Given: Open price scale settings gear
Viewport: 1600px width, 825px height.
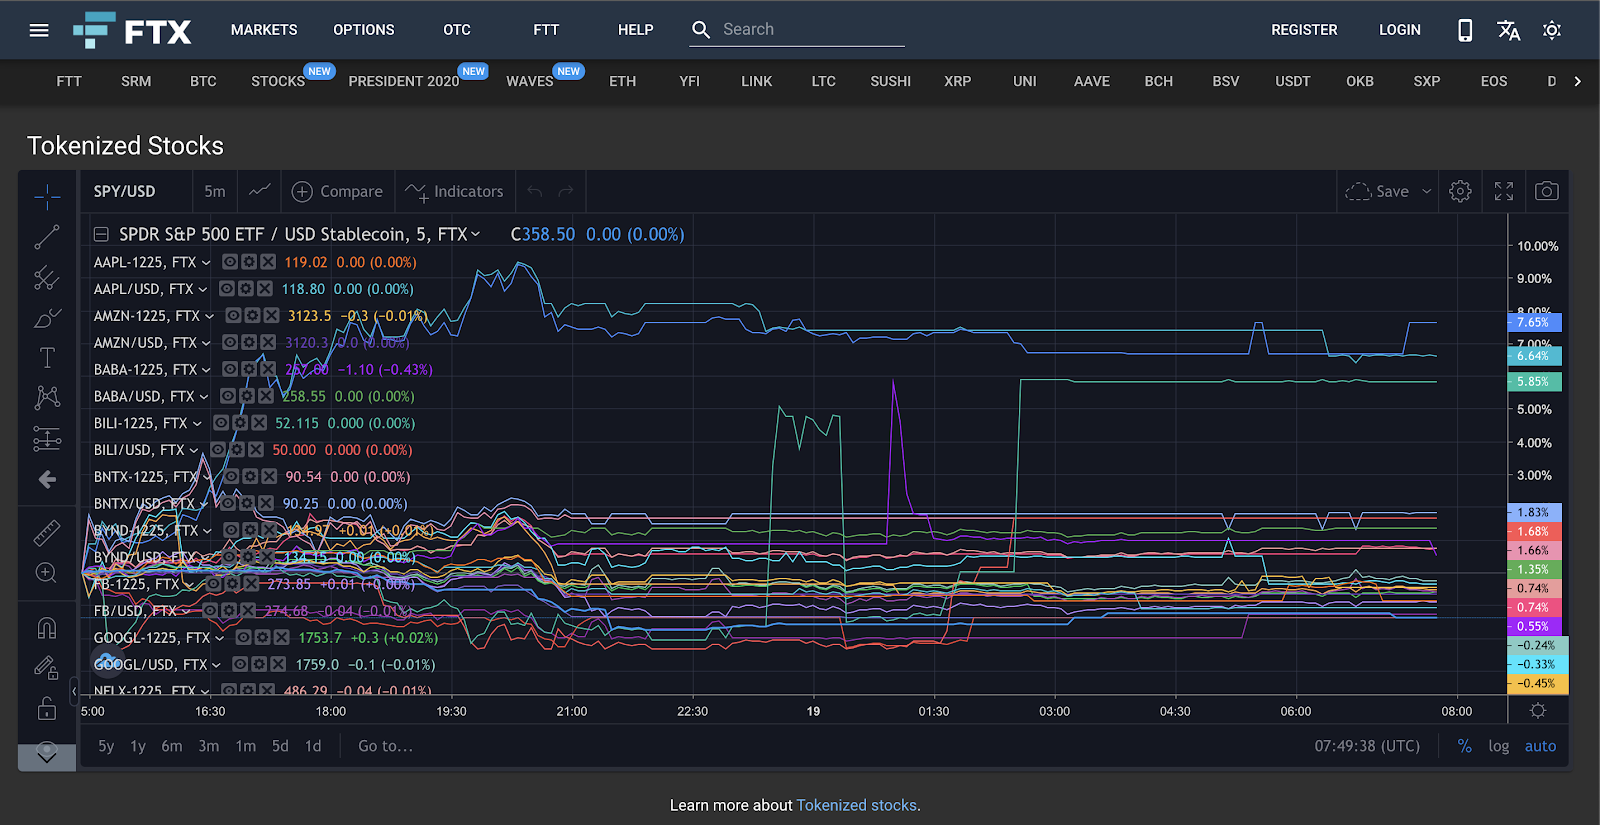Looking at the screenshot, I should [x=1538, y=710].
